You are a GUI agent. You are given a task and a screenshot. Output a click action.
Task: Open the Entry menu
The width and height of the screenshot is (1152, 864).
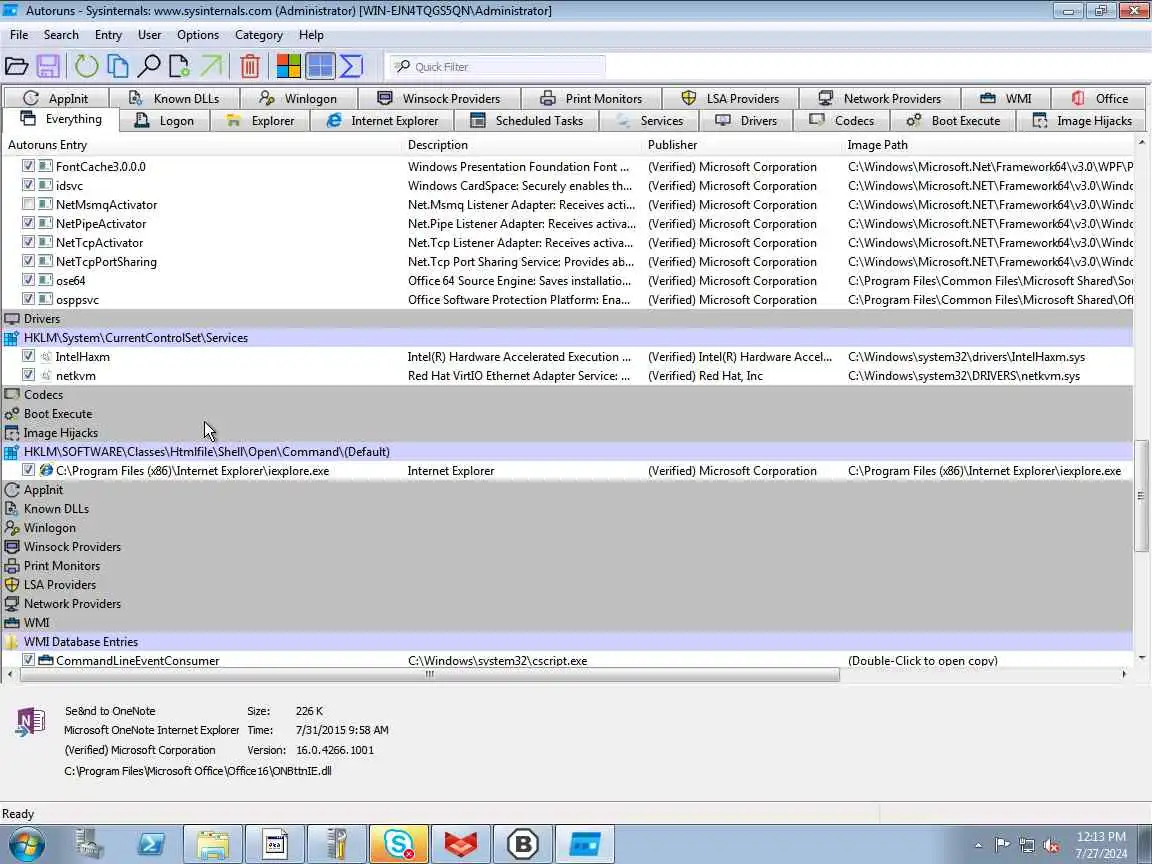[x=108, y=35]
